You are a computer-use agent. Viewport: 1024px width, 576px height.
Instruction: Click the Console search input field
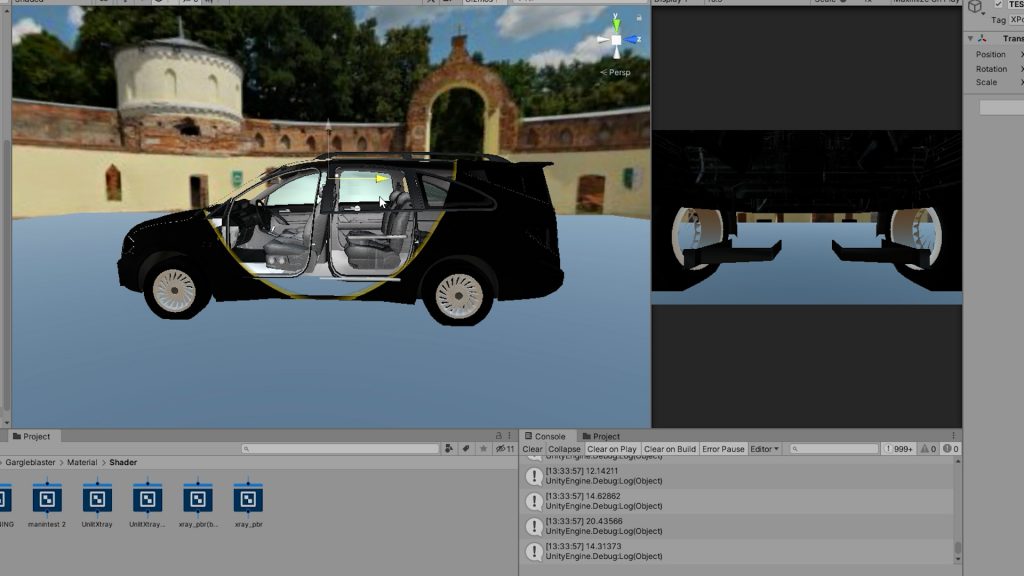coord(835,449)
